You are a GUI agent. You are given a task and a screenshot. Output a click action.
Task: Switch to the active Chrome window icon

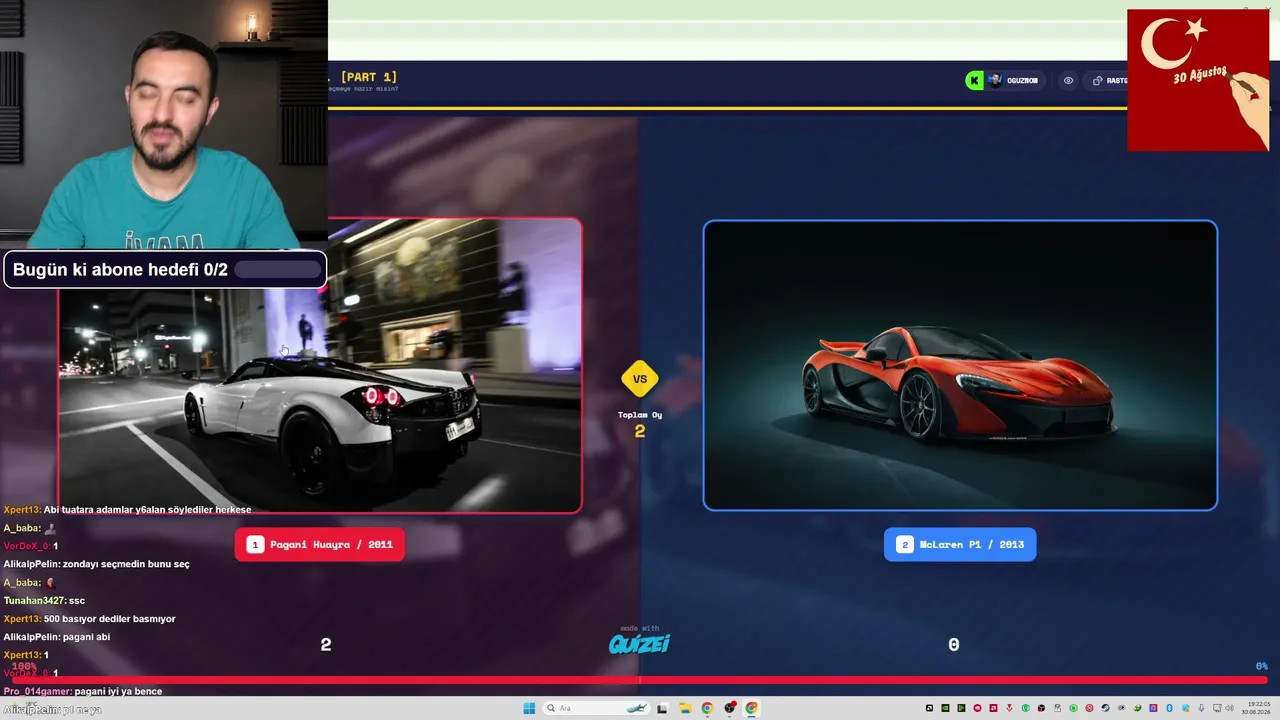pyautogui.click(x=752, y=709)
